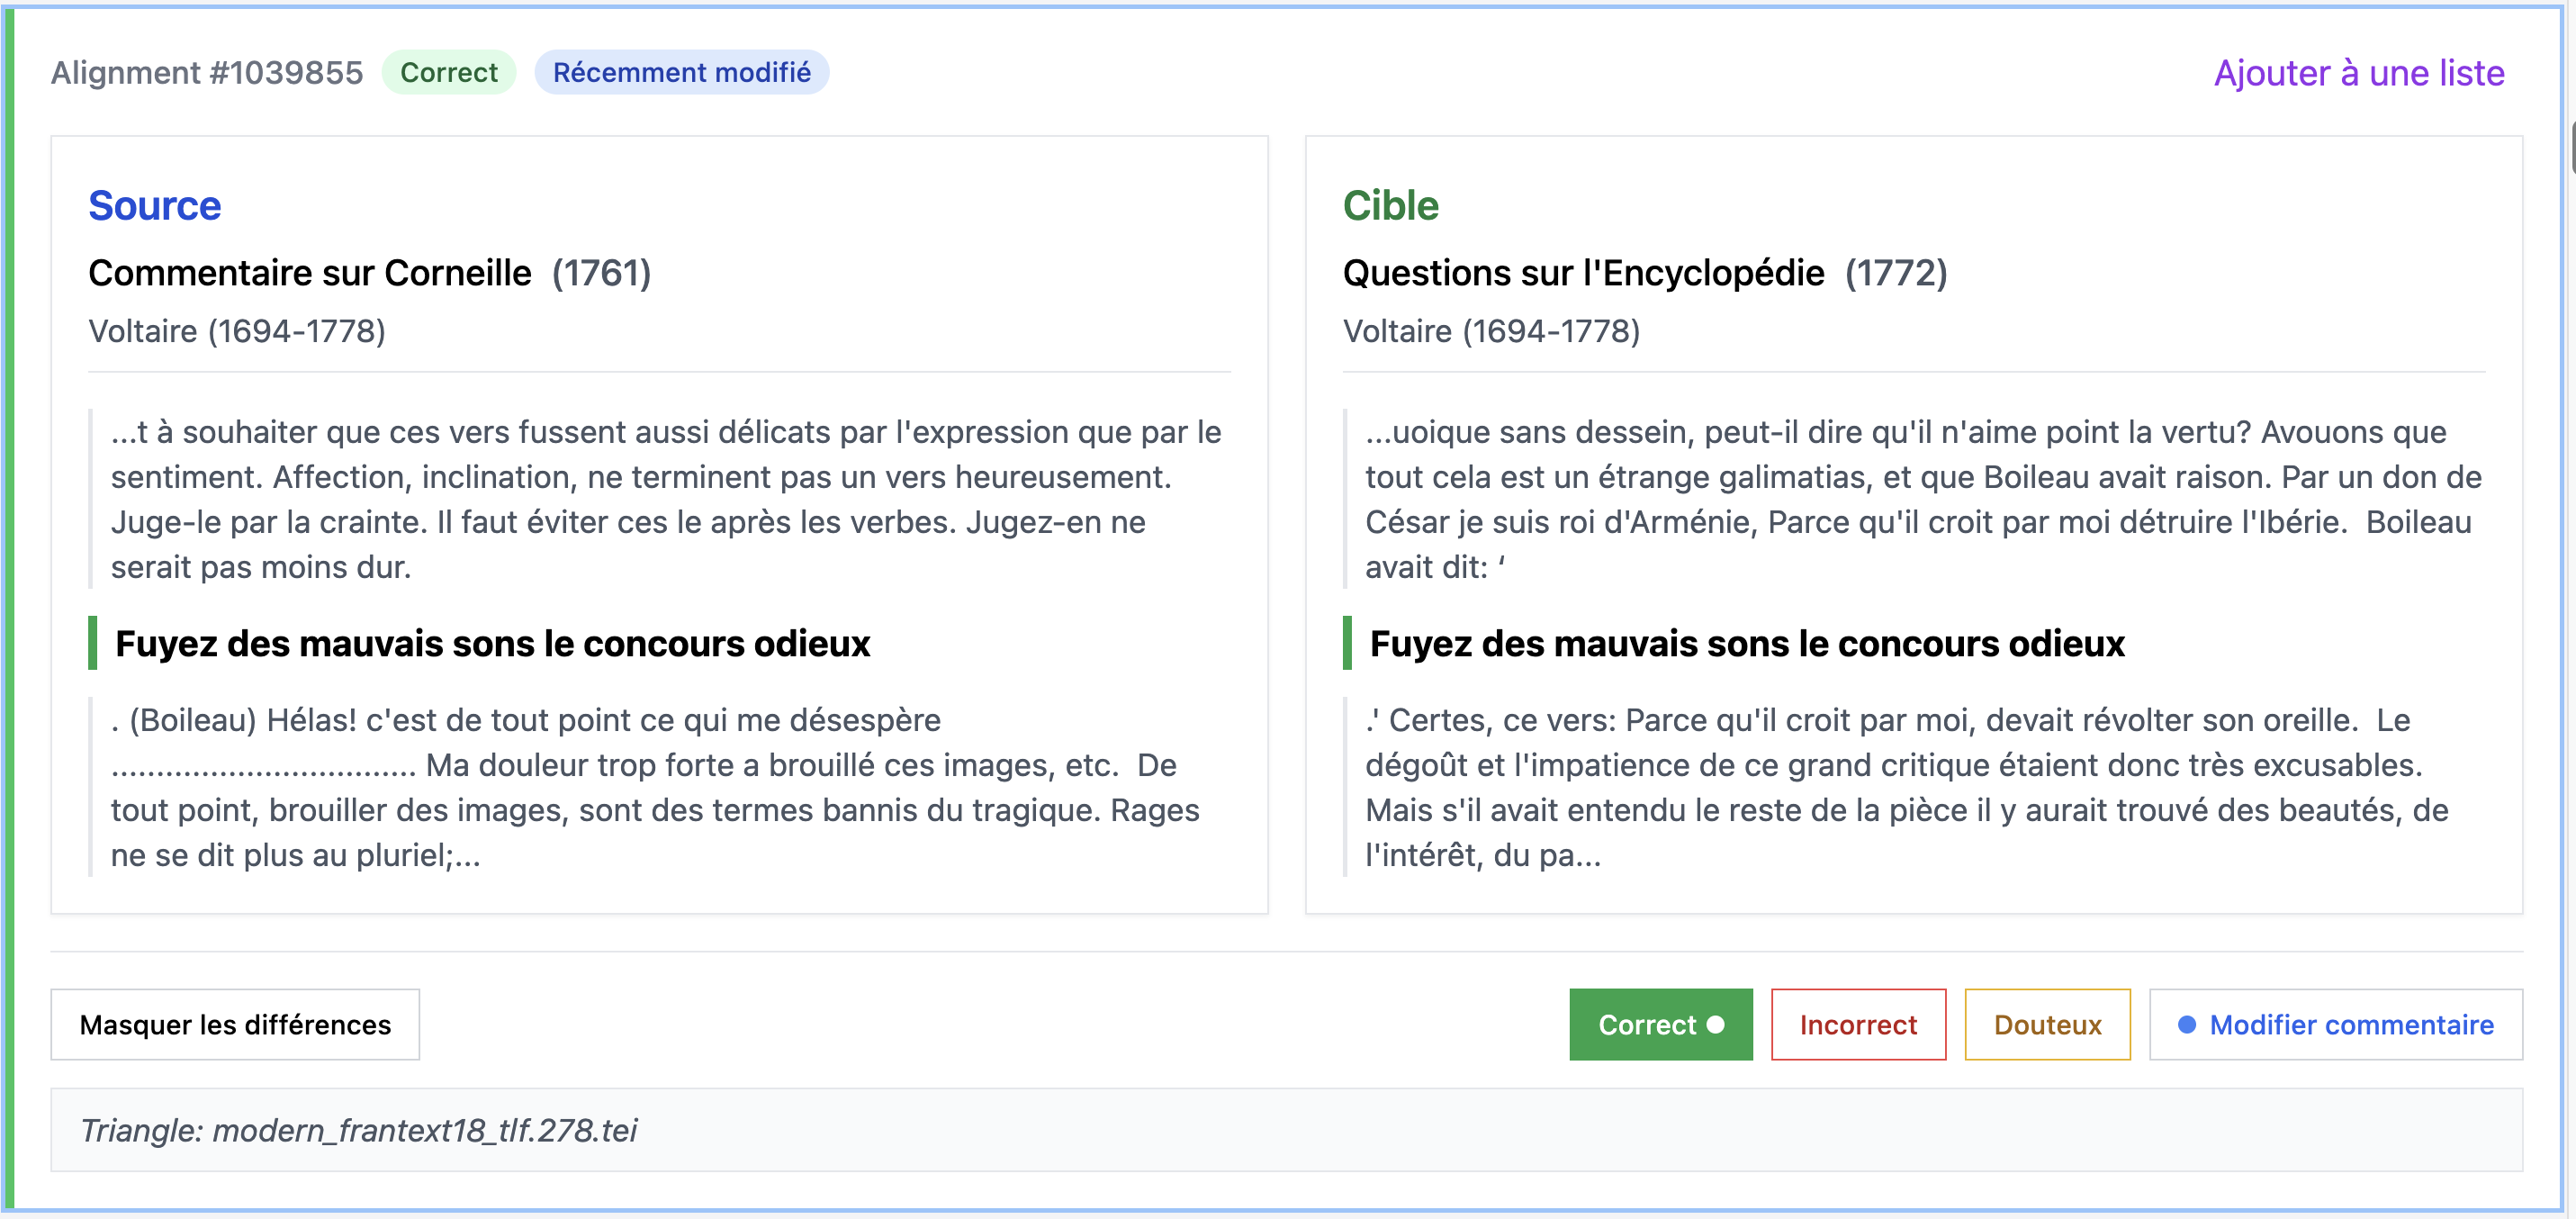Click the Récemment modifié badge
Image resolution: width=2576 pixels, height=1219 pixels.
(681, 72)
